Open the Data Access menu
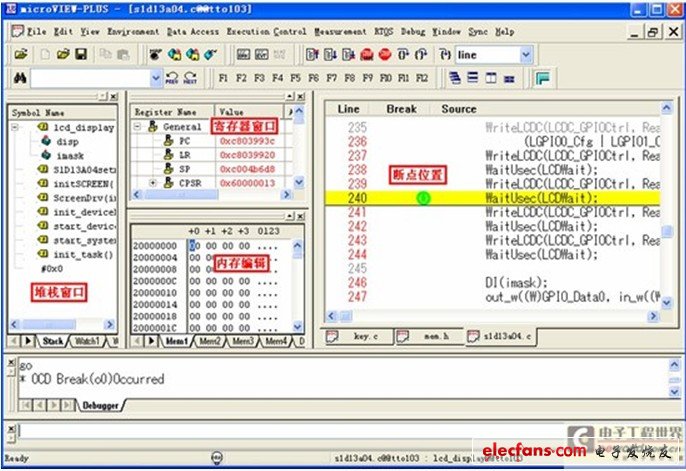The image size is (686, 471). [192, 31]
